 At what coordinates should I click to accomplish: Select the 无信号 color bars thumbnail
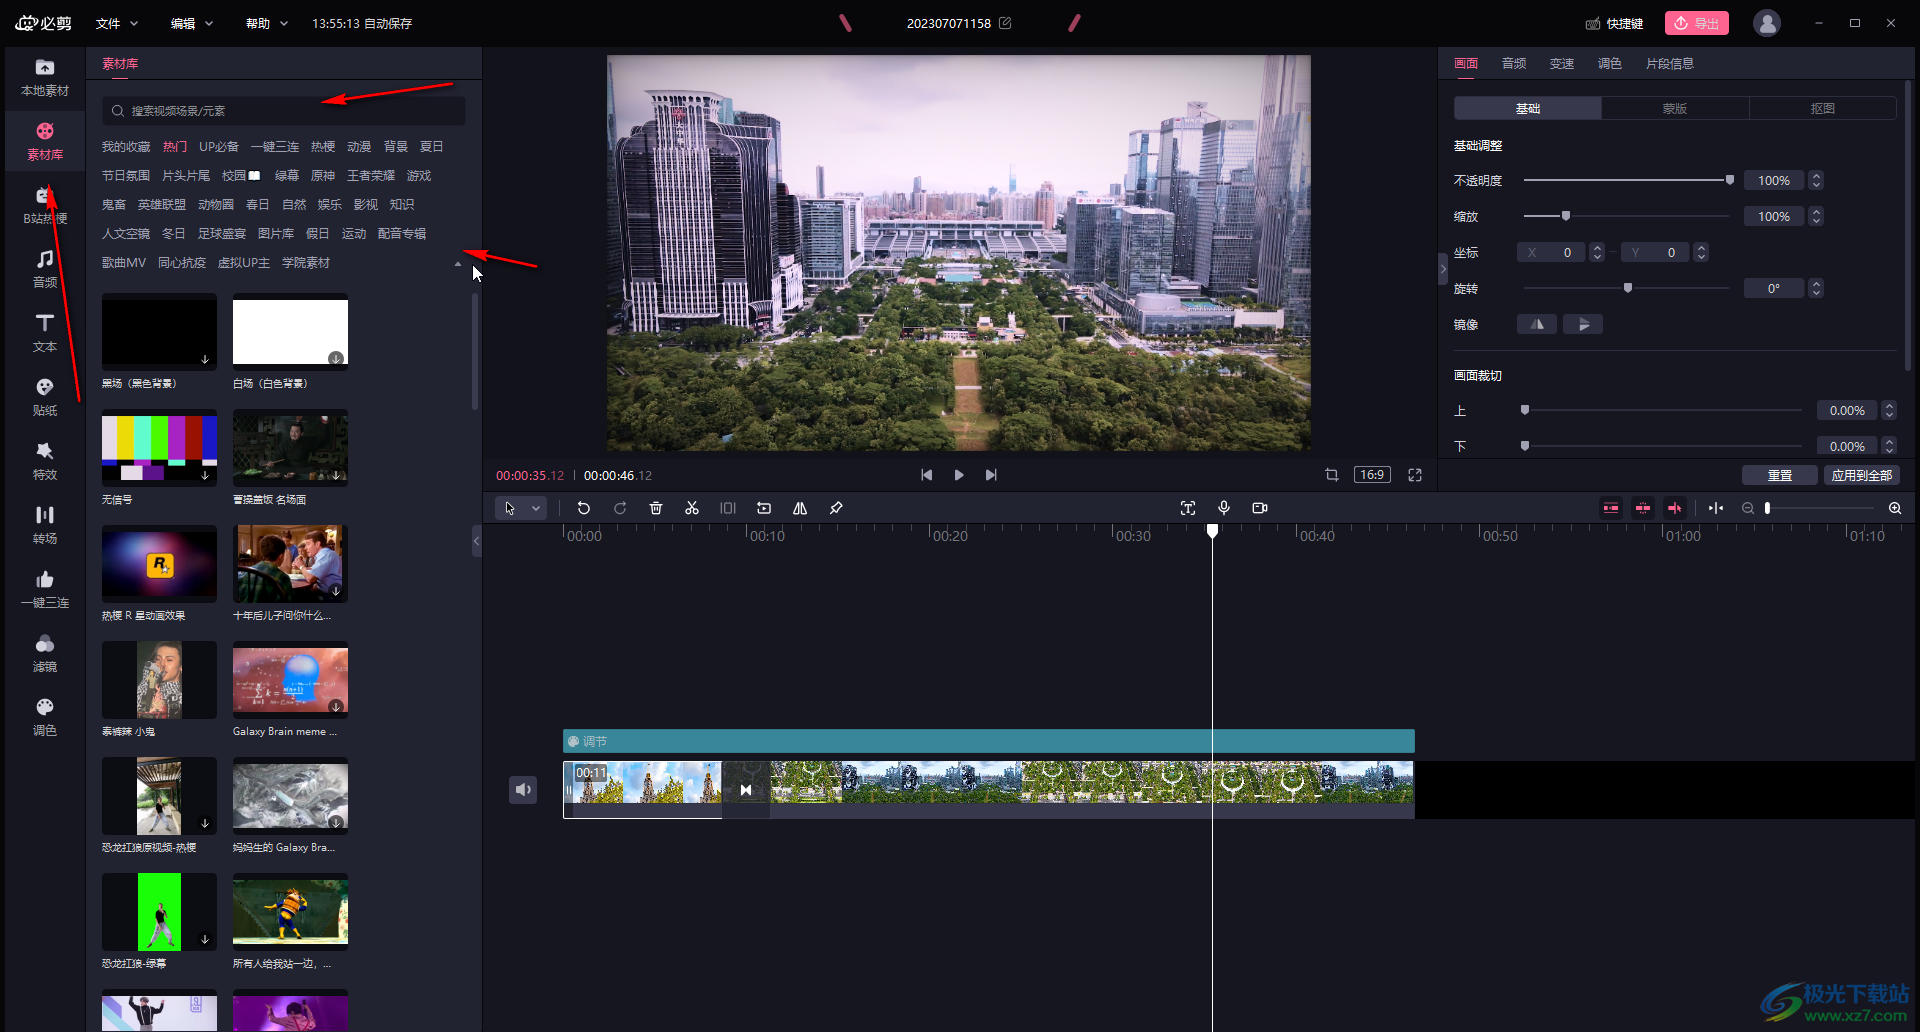point(159,448)
